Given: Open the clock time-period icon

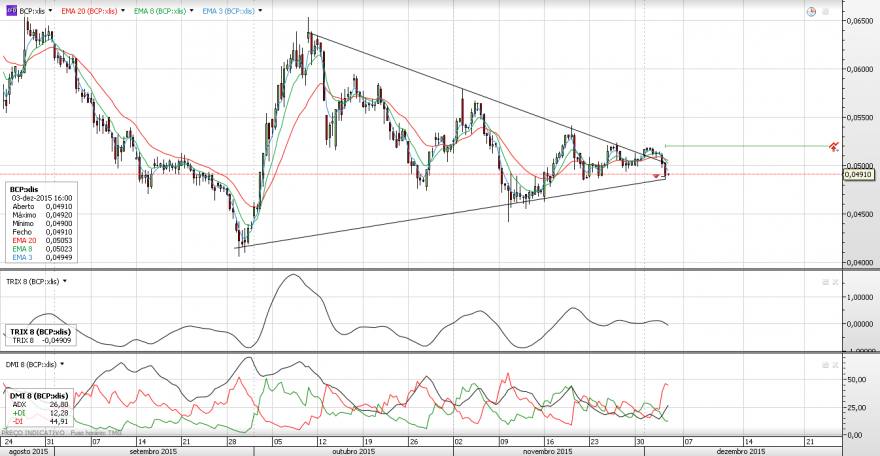Looking at the screenshot, I should coord(811,11).
